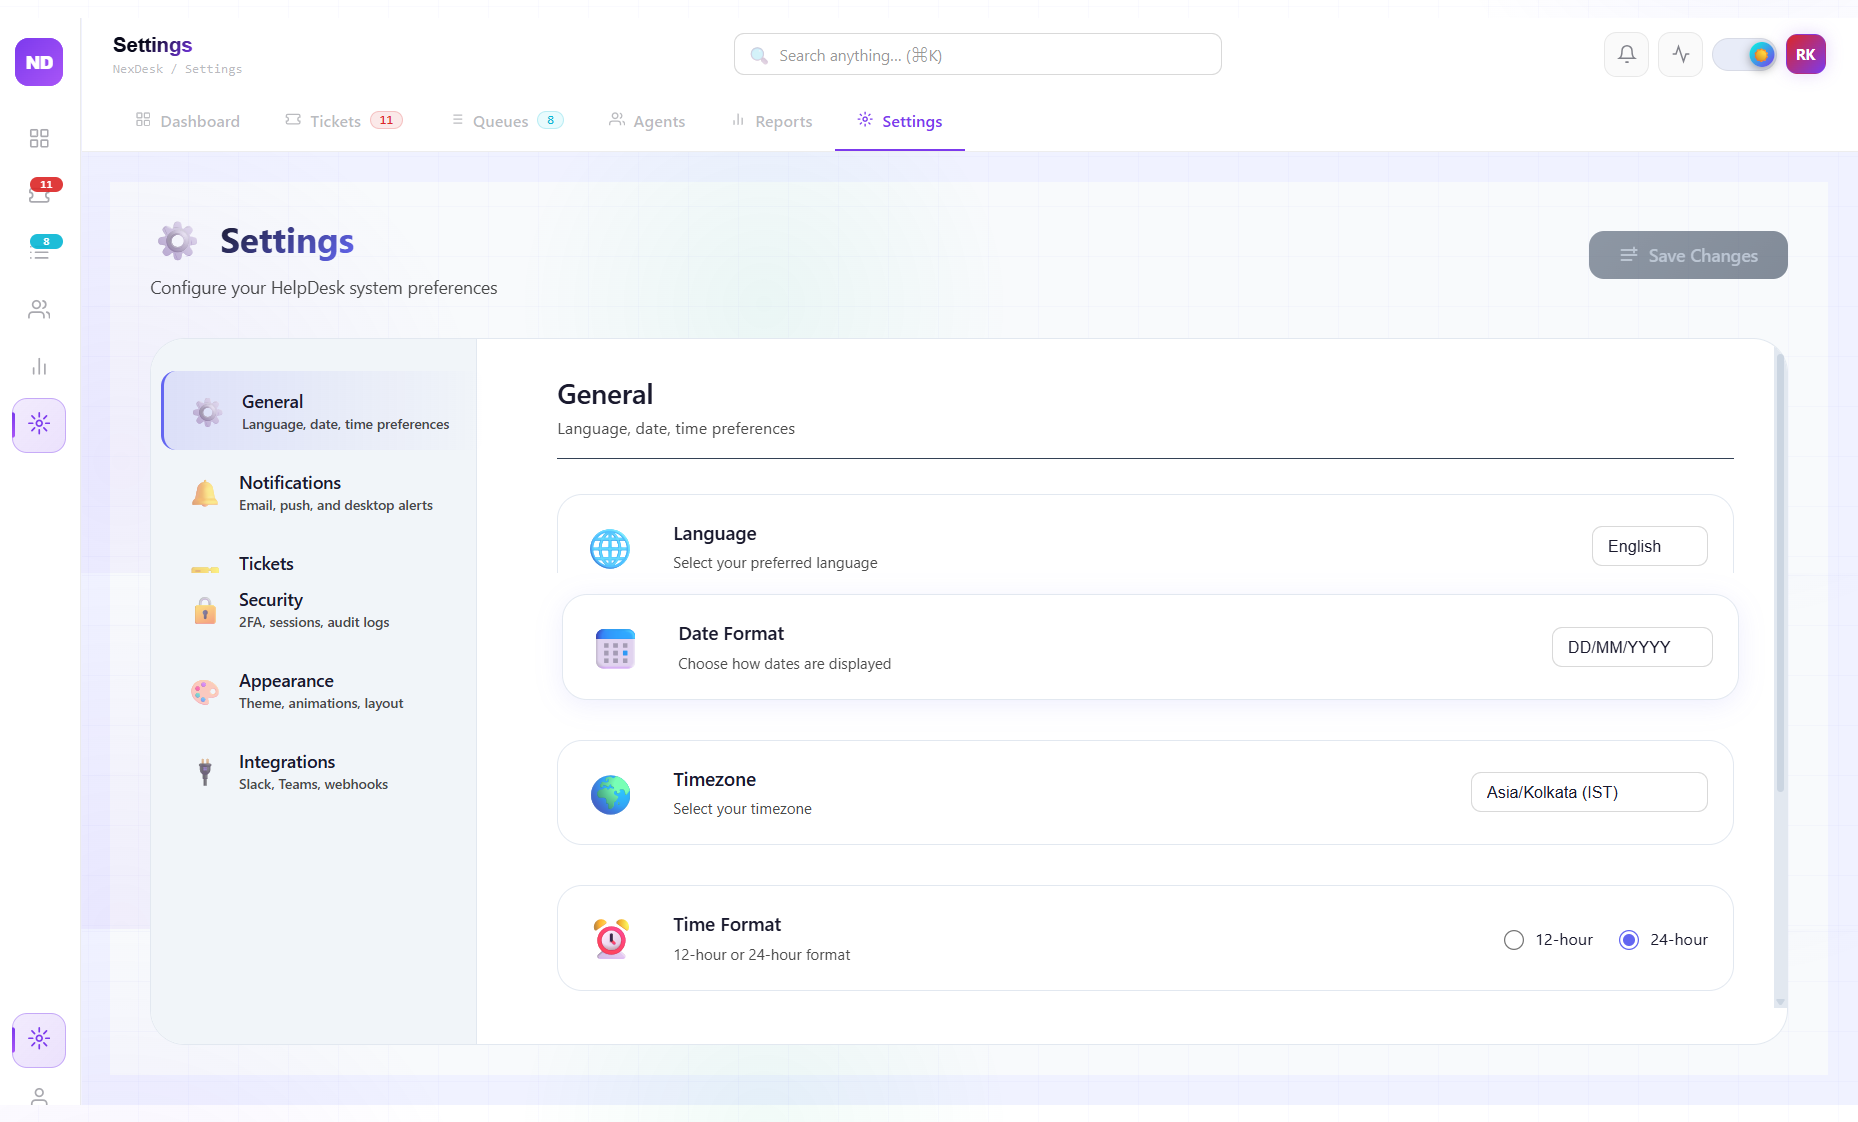The image size is (1858, 1122).
Task: Open the Dashboard grid icon in sidebar
Action: pyautogui.click(x=39, y=139)
